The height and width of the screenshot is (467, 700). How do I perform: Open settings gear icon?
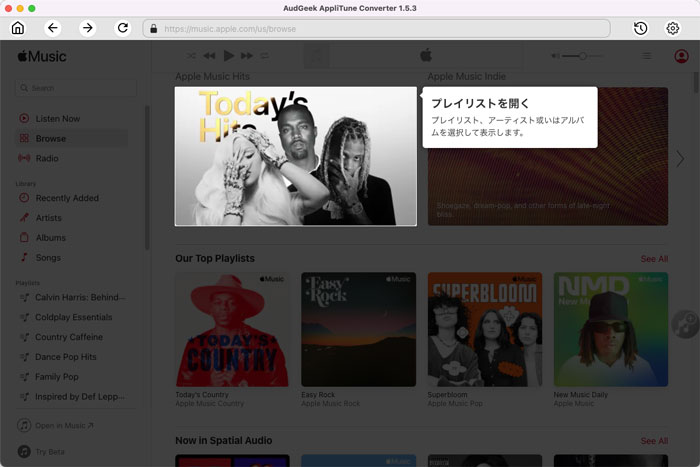click(x=673, y=29)
